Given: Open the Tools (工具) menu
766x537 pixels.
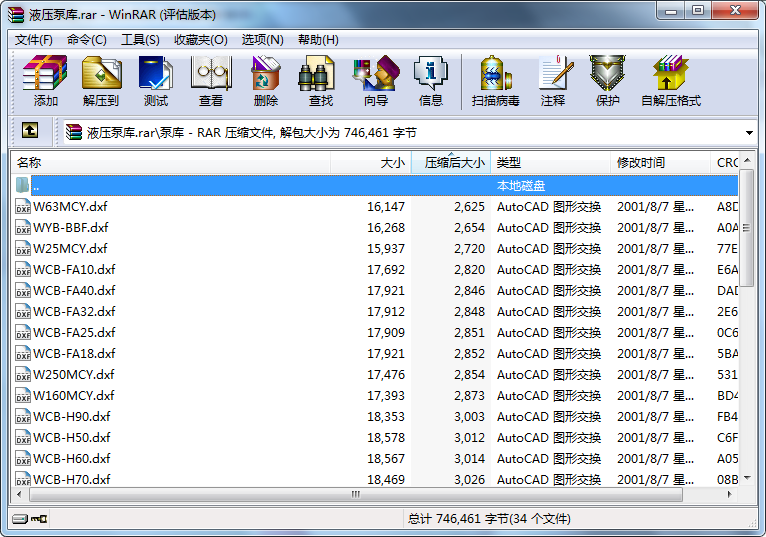Looking at the screenshot, I should point(140,40).
